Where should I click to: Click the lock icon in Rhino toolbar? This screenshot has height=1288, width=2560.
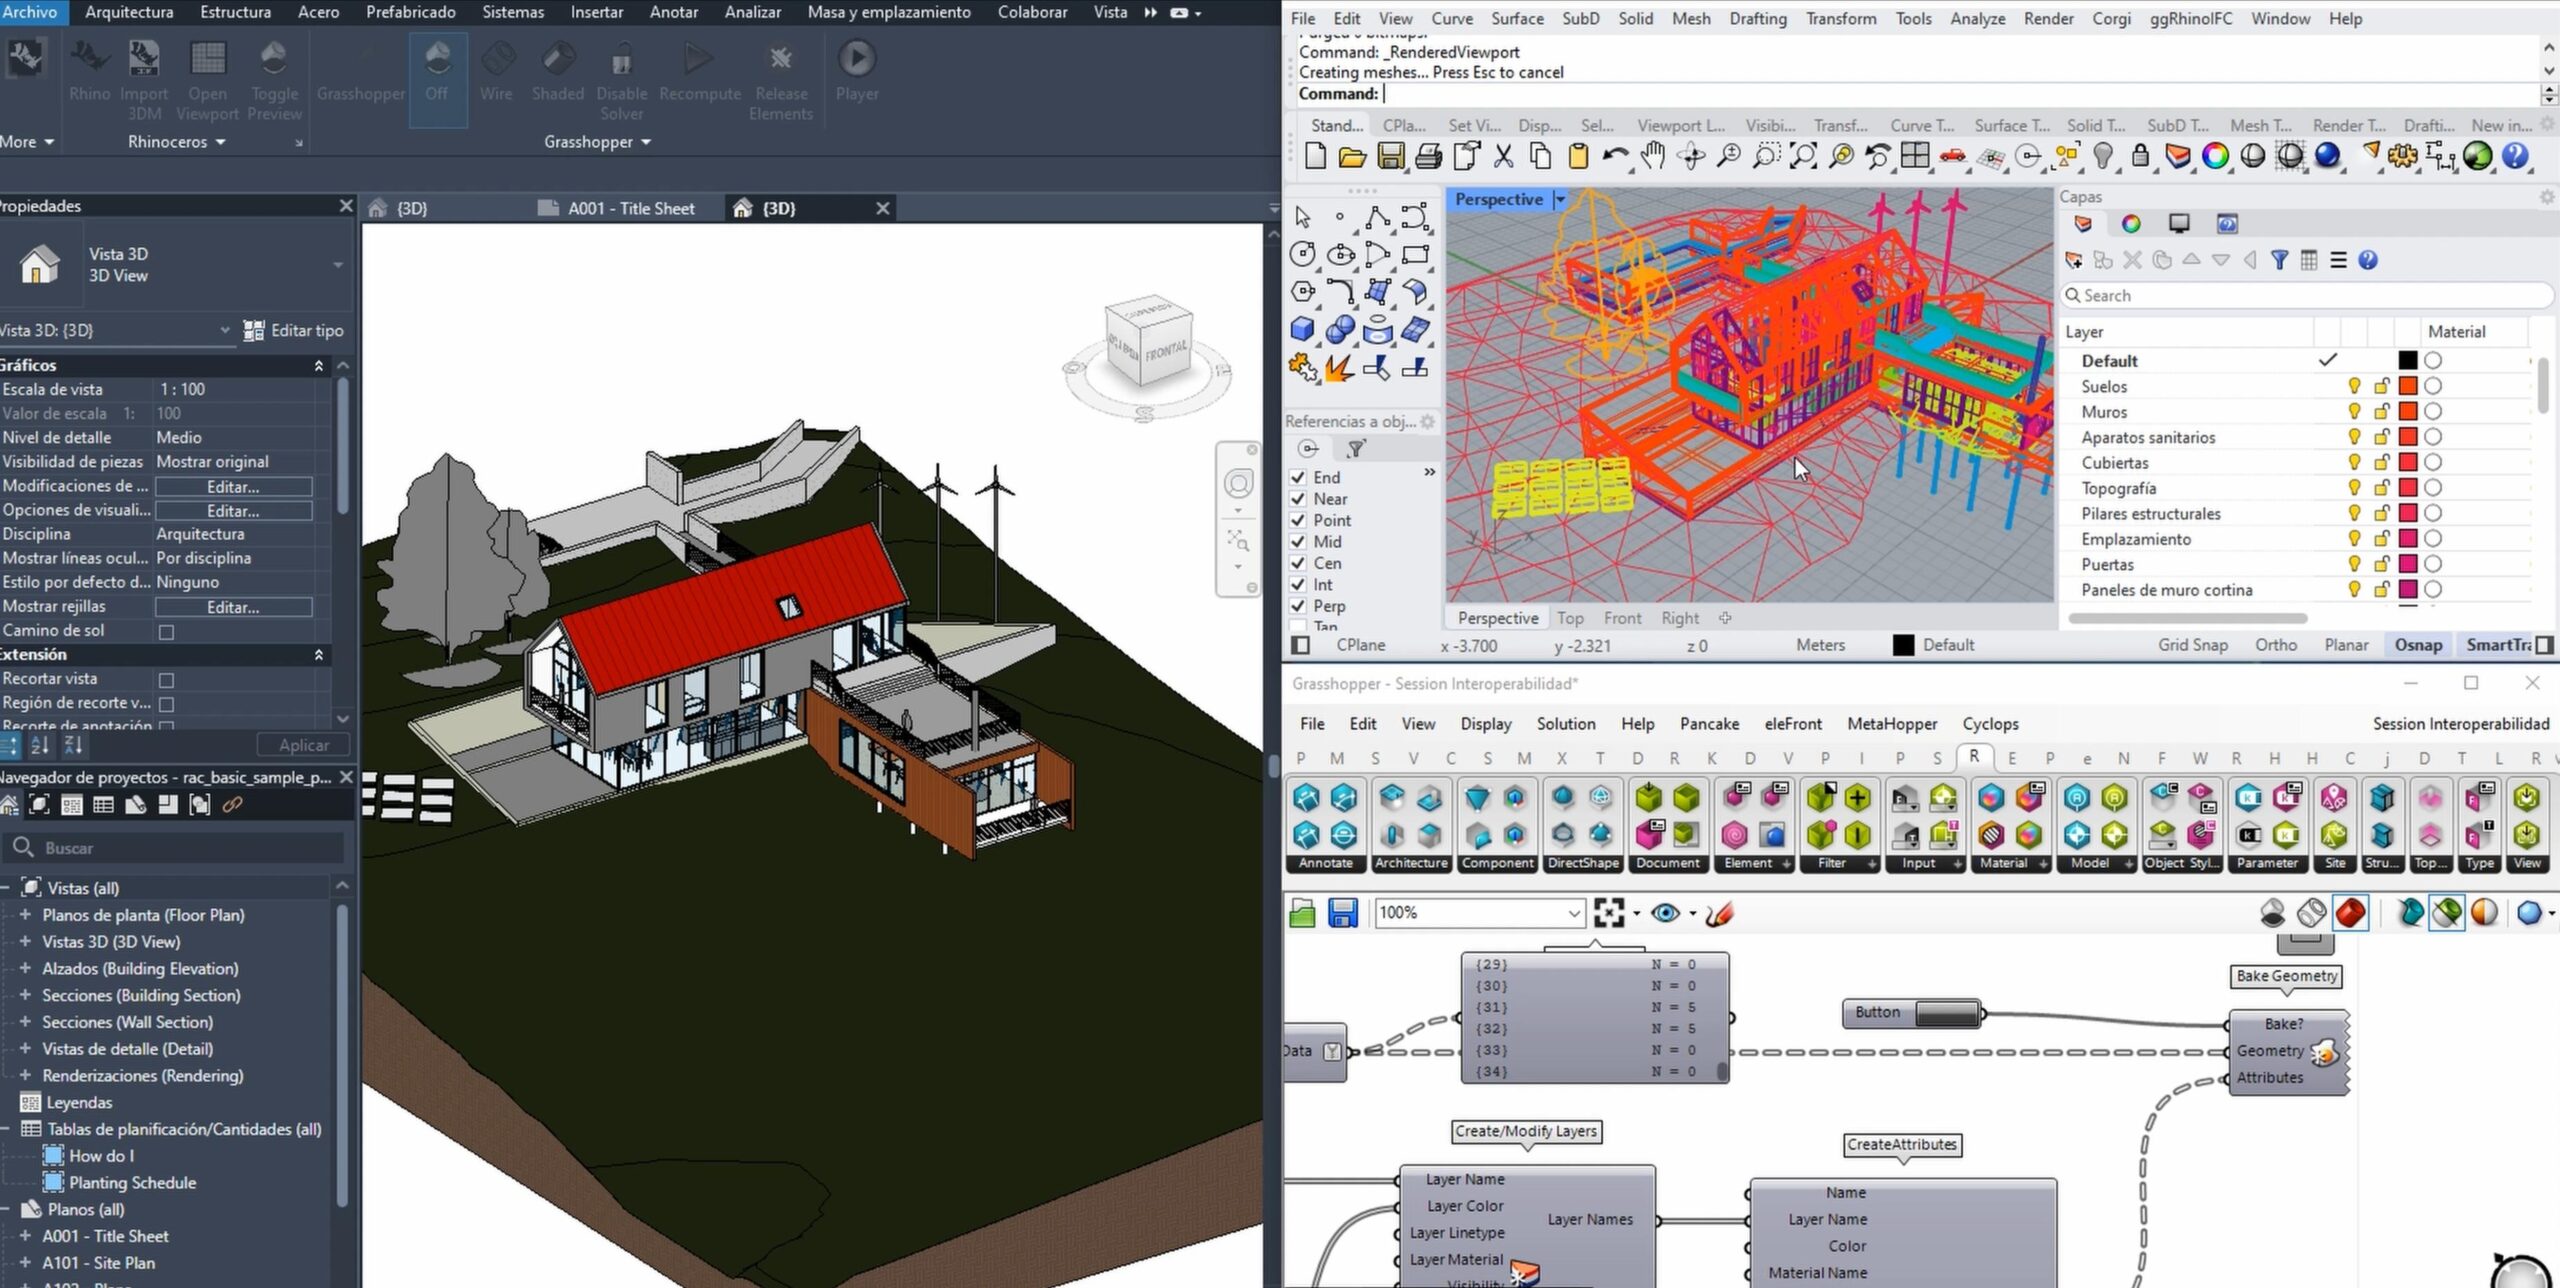(x=2140, y=156)
